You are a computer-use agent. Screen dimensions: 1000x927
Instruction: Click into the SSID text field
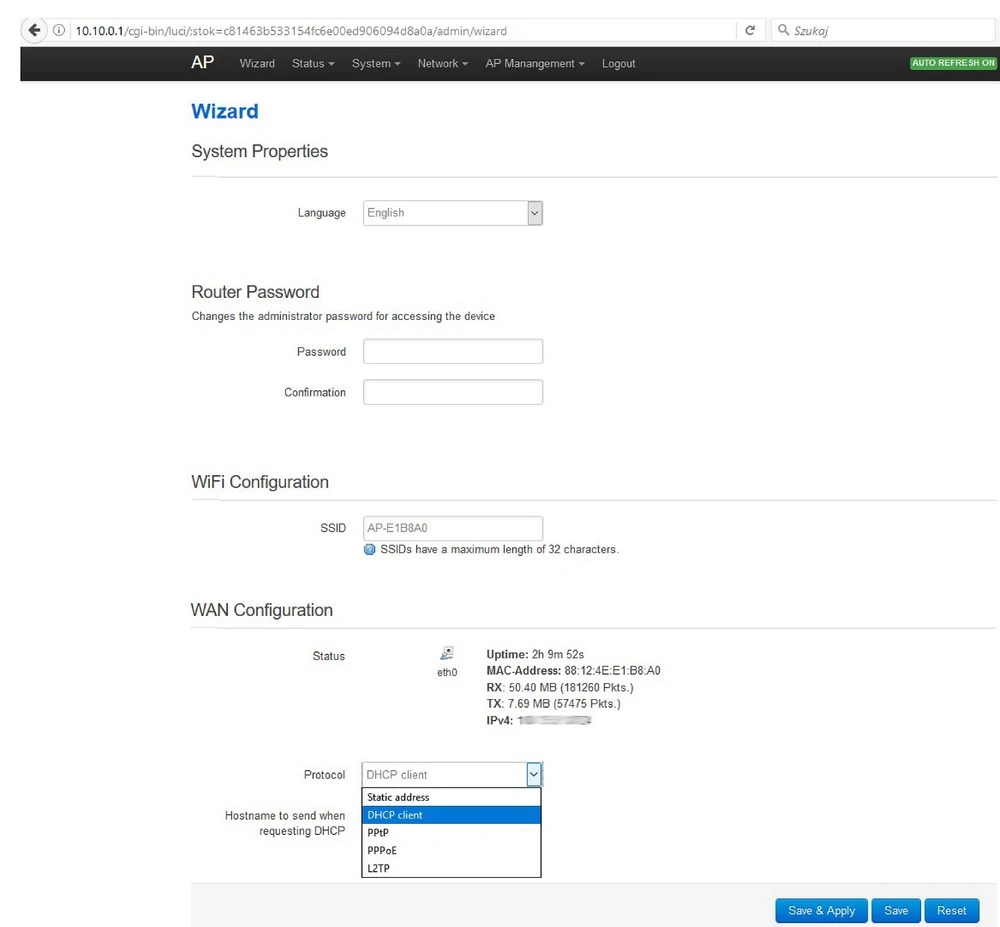(x=452, y=528)
